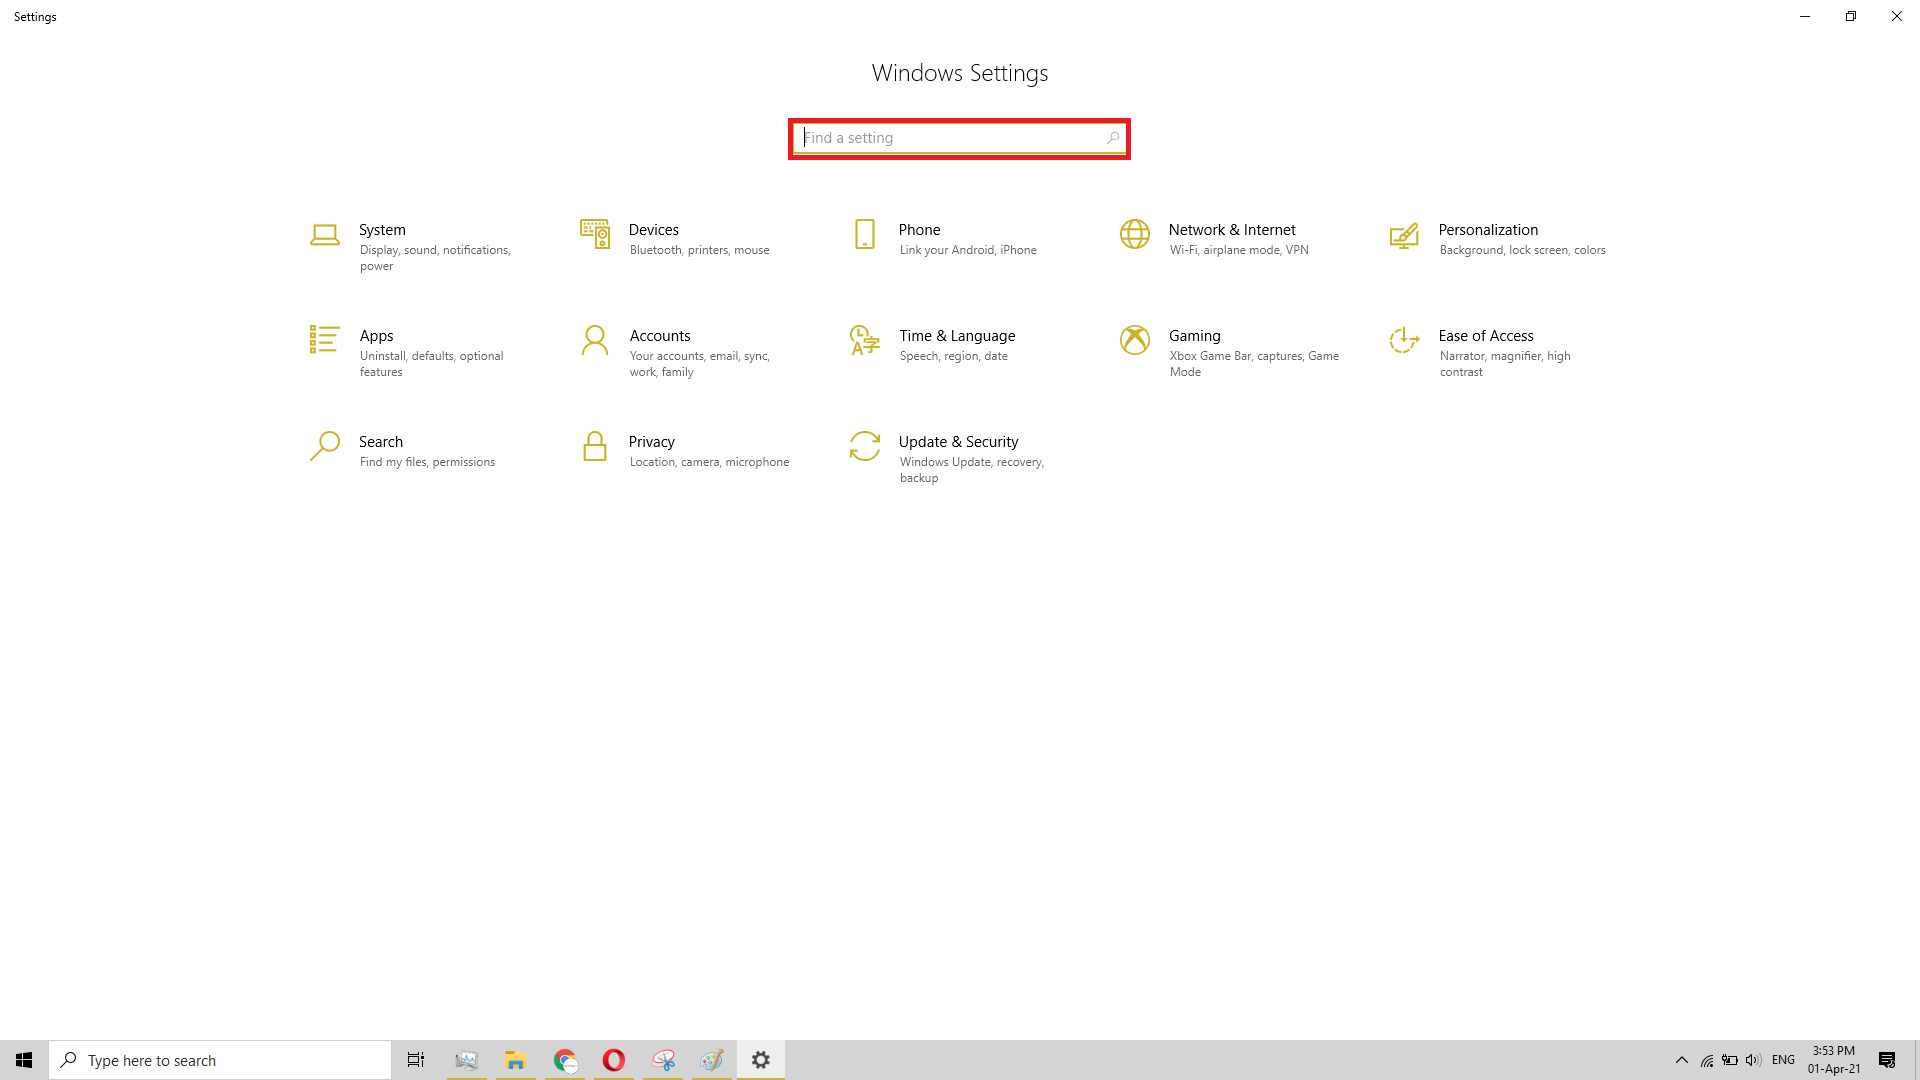Open the Ease of Access icon
Screen dimensions: 1920x1080
[x=1404, y=340]
